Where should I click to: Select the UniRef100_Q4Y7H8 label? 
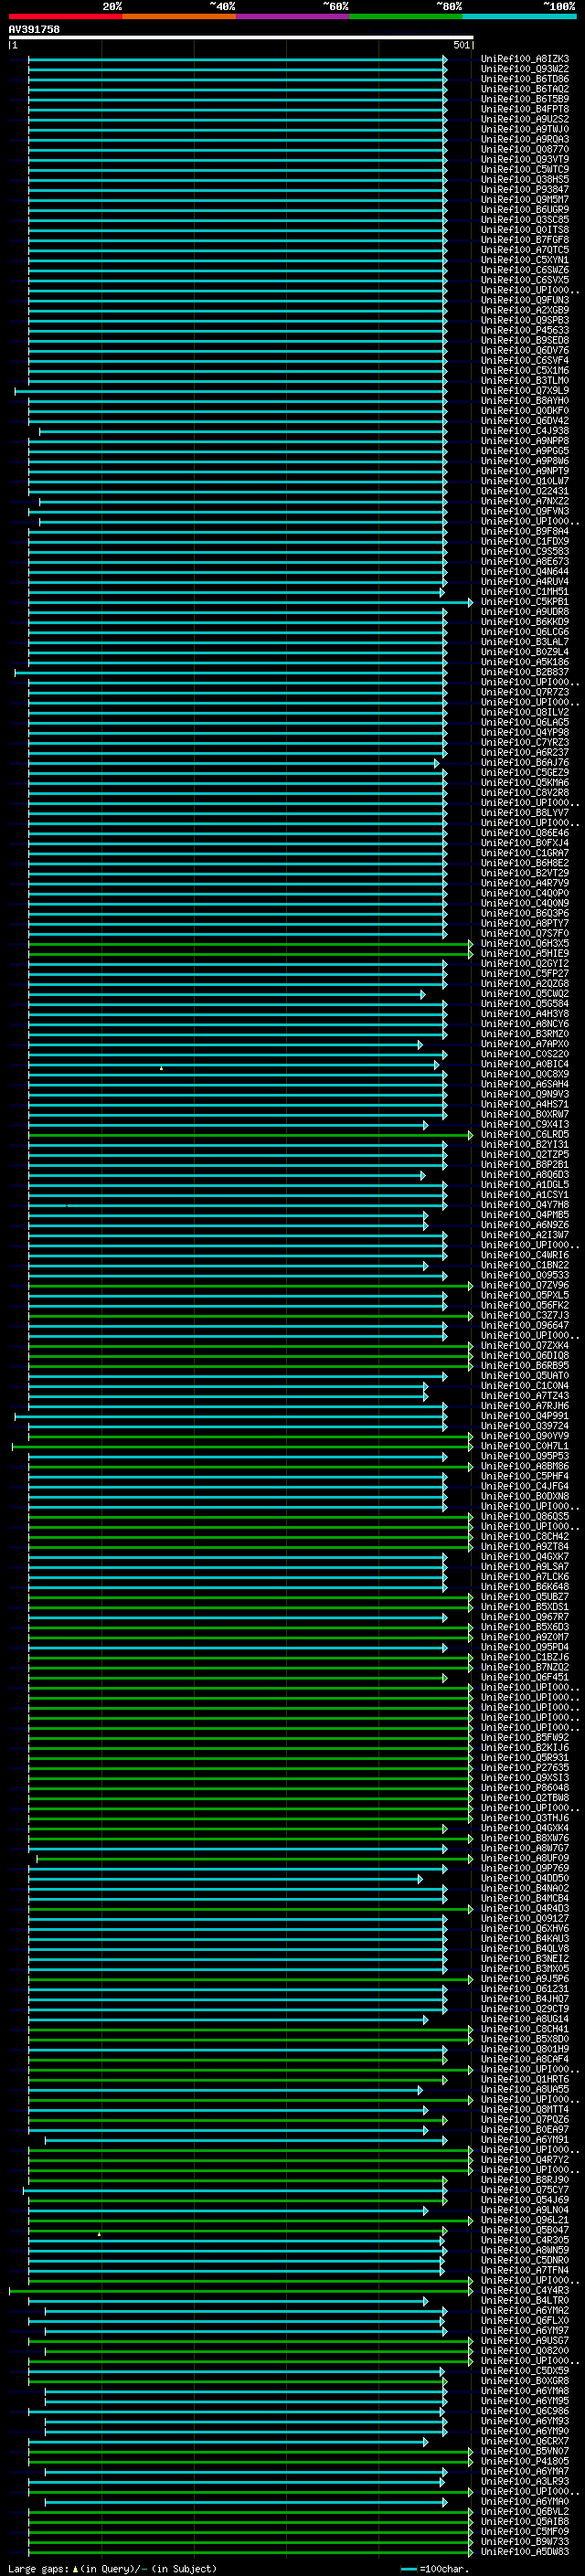pos(525,1205)
